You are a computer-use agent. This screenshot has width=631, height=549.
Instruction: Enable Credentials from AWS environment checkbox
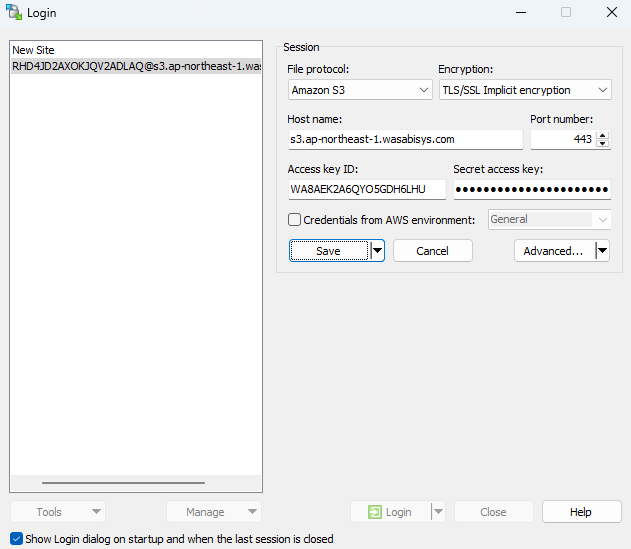pyautogui.click(x=295, y=220)
